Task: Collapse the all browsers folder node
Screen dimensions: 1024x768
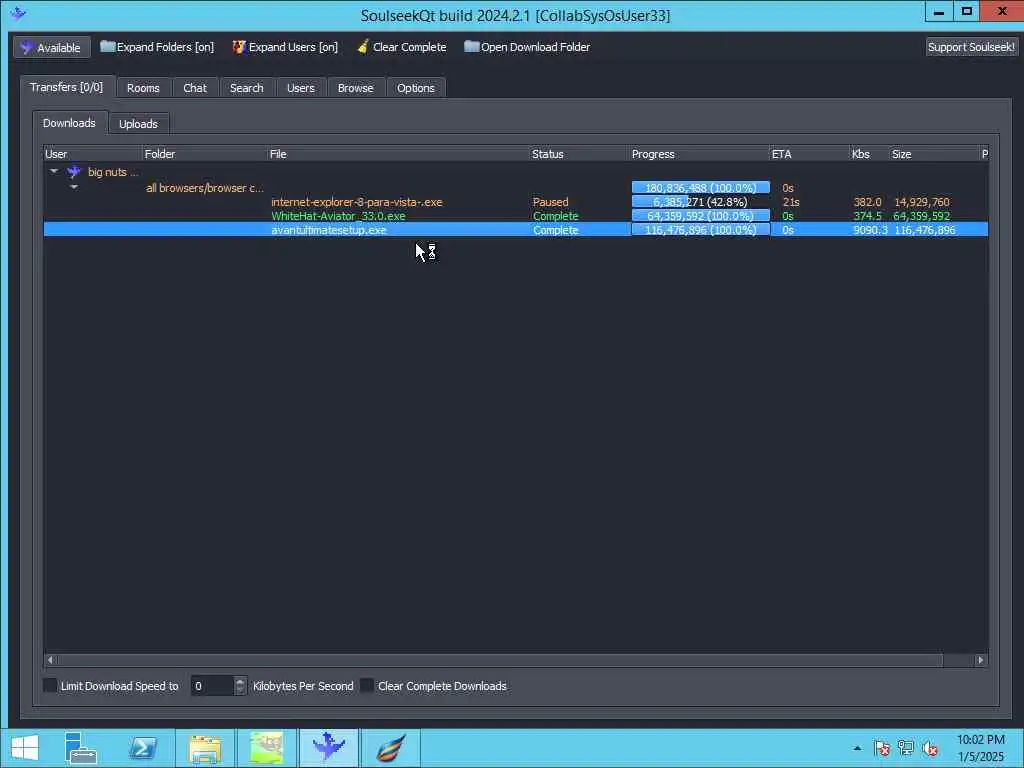Action: [74, 187]
